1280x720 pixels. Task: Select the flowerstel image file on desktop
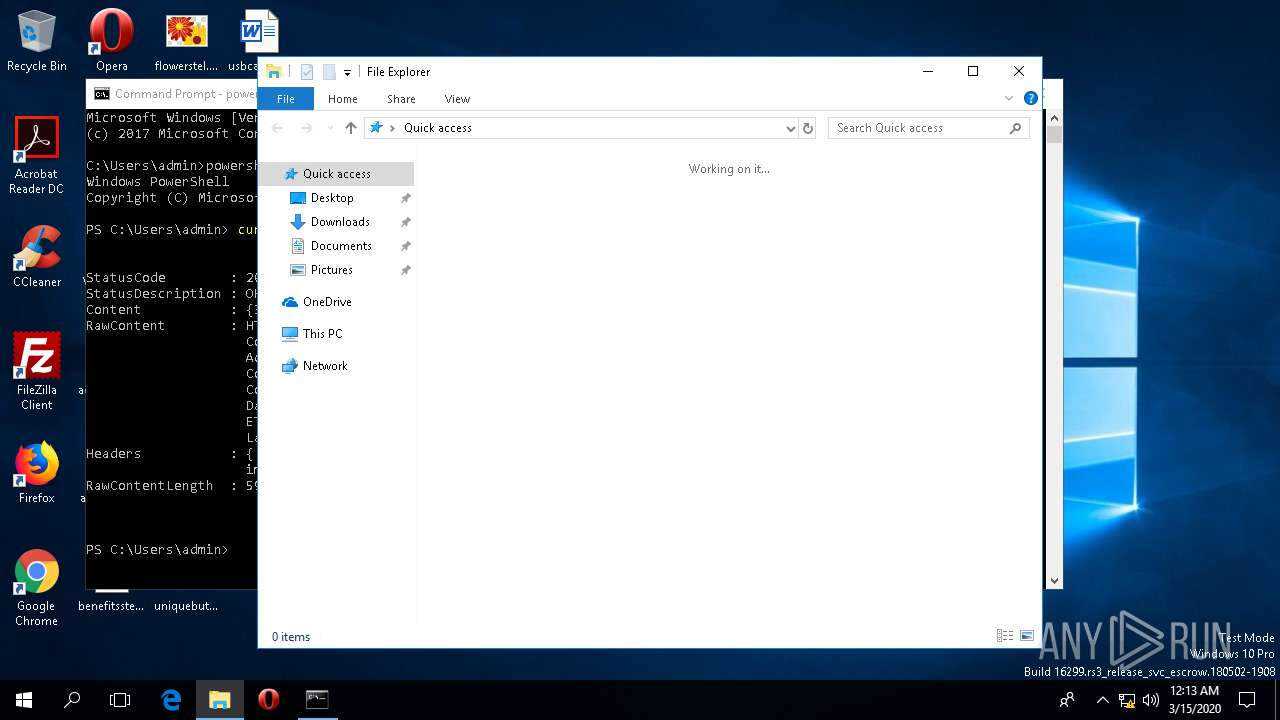[186, 42]
